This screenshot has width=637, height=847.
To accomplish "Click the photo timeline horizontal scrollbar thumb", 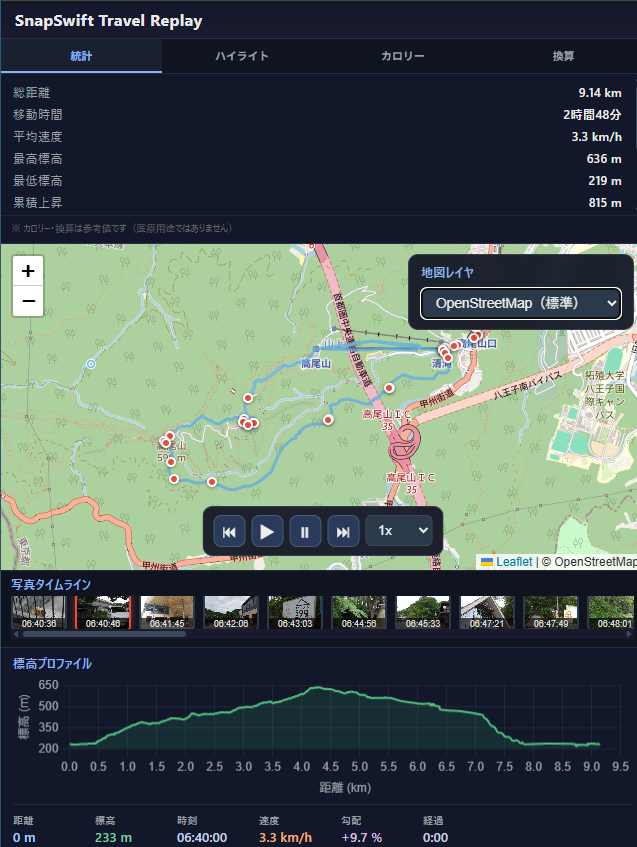I will tap(104, 634).
